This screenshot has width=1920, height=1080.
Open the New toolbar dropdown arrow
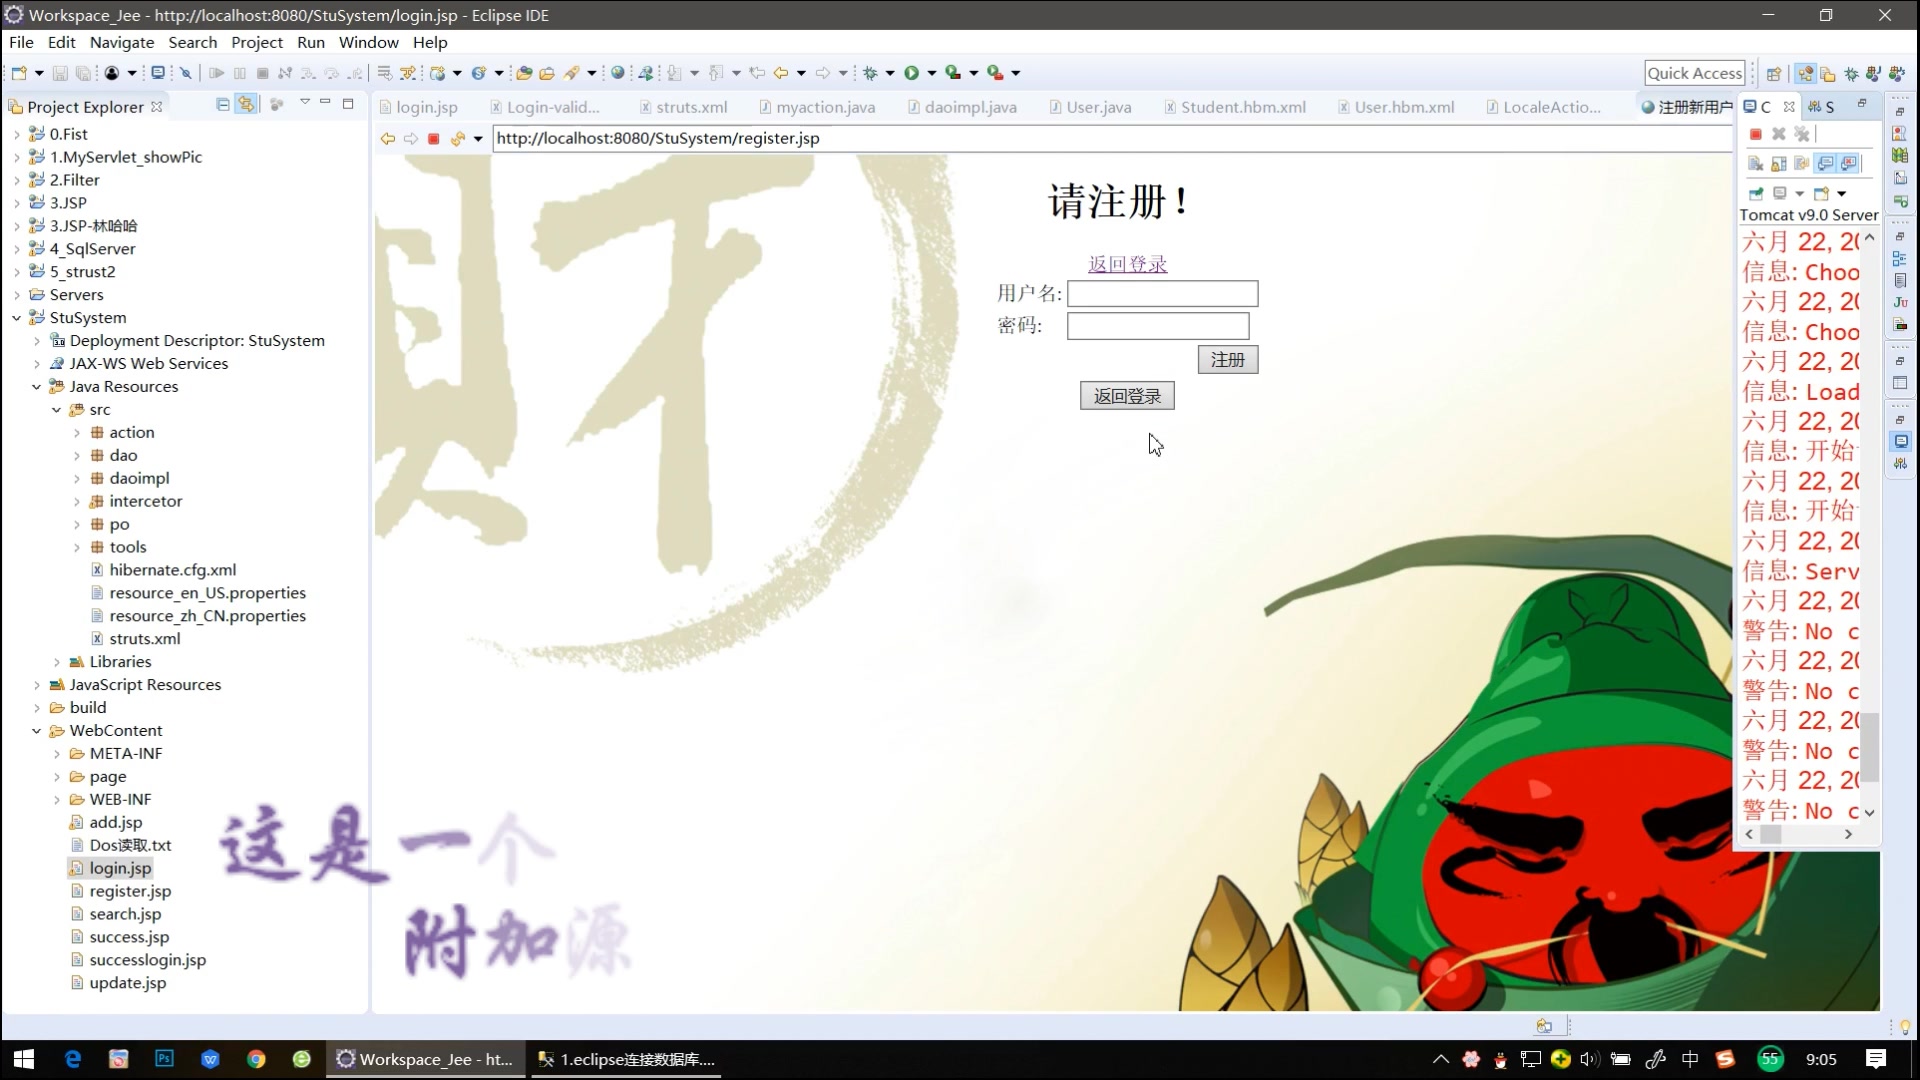(39, 73)
